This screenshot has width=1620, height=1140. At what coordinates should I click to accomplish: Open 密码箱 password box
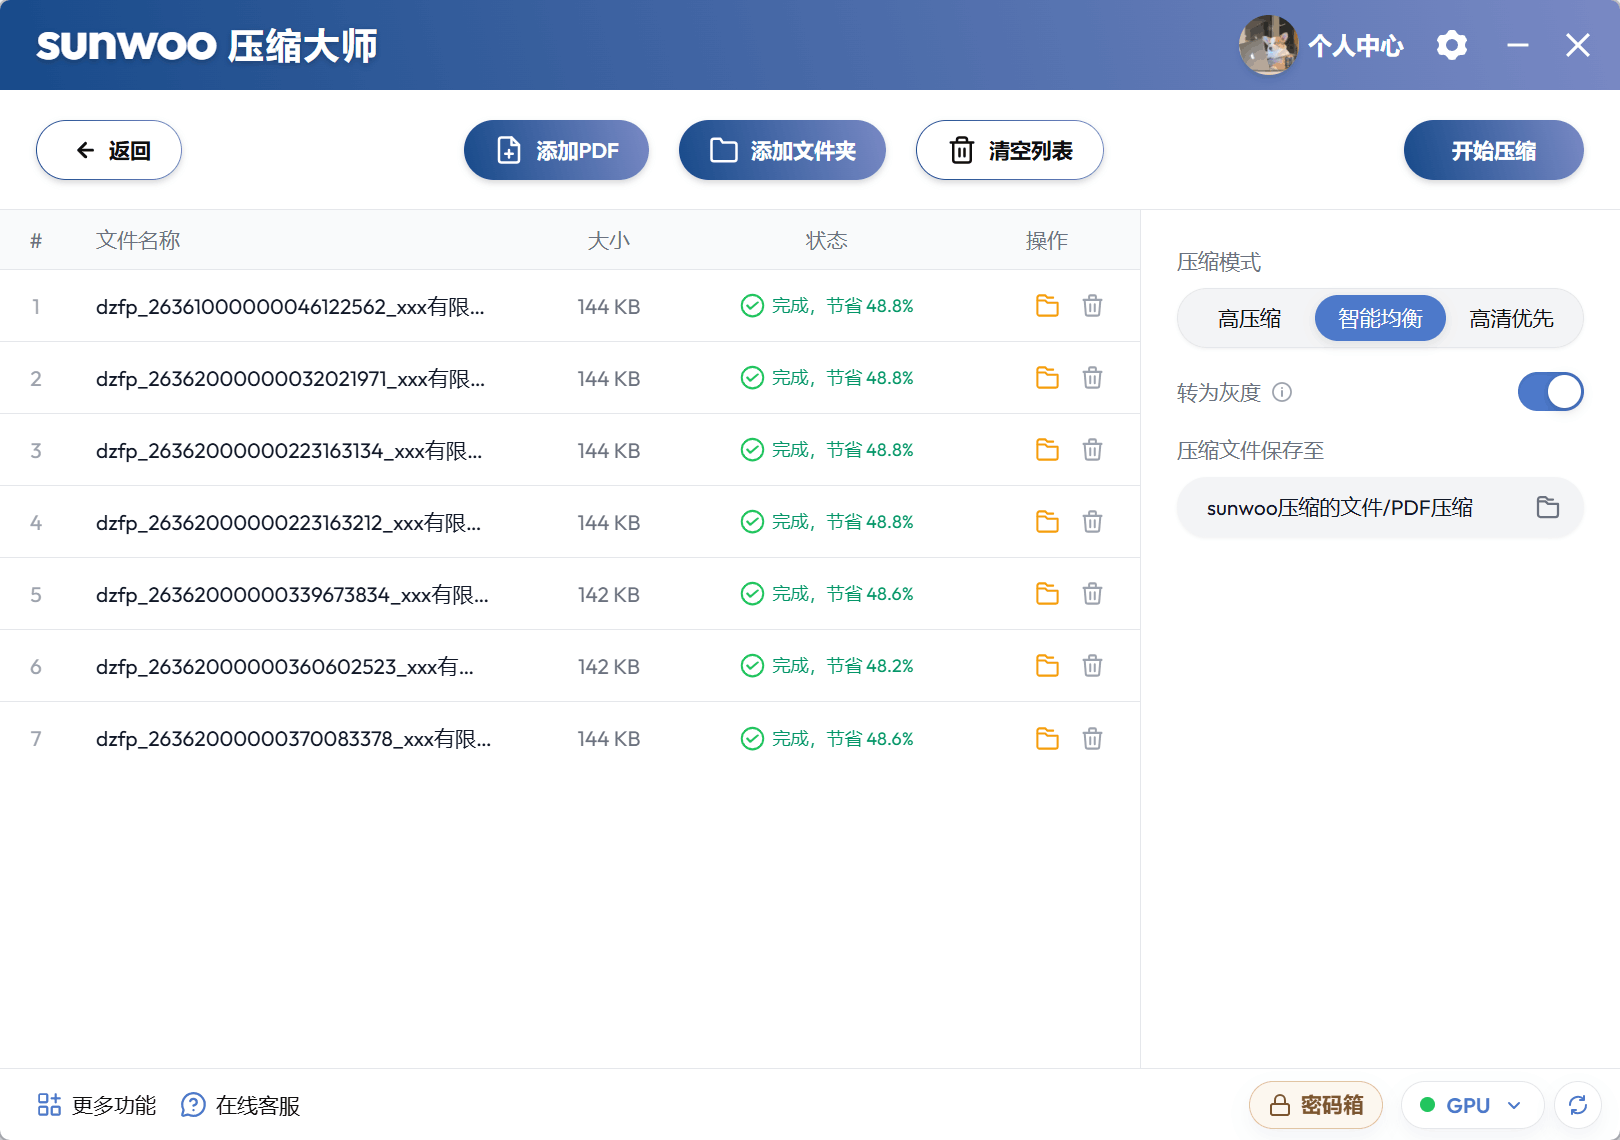click(x=1316, y=1105)
